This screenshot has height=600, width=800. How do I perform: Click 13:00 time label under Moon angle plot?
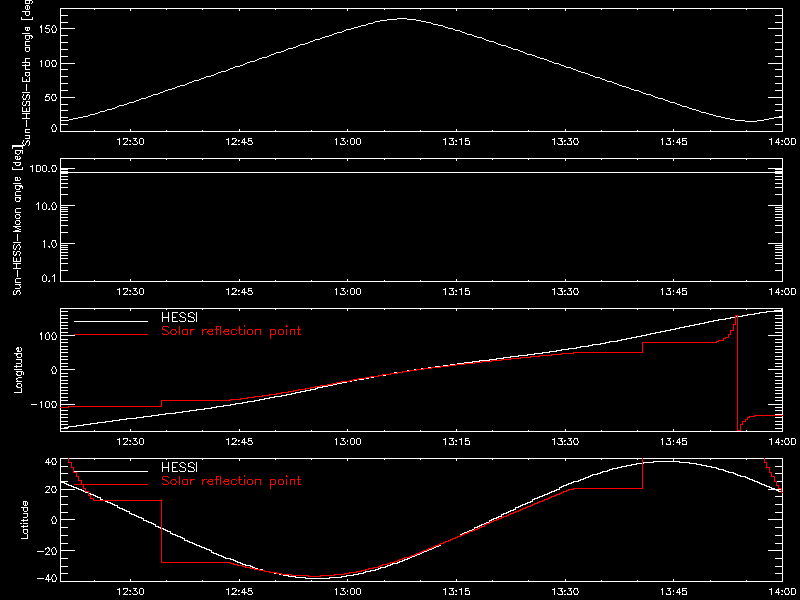[x=348, y=292]
